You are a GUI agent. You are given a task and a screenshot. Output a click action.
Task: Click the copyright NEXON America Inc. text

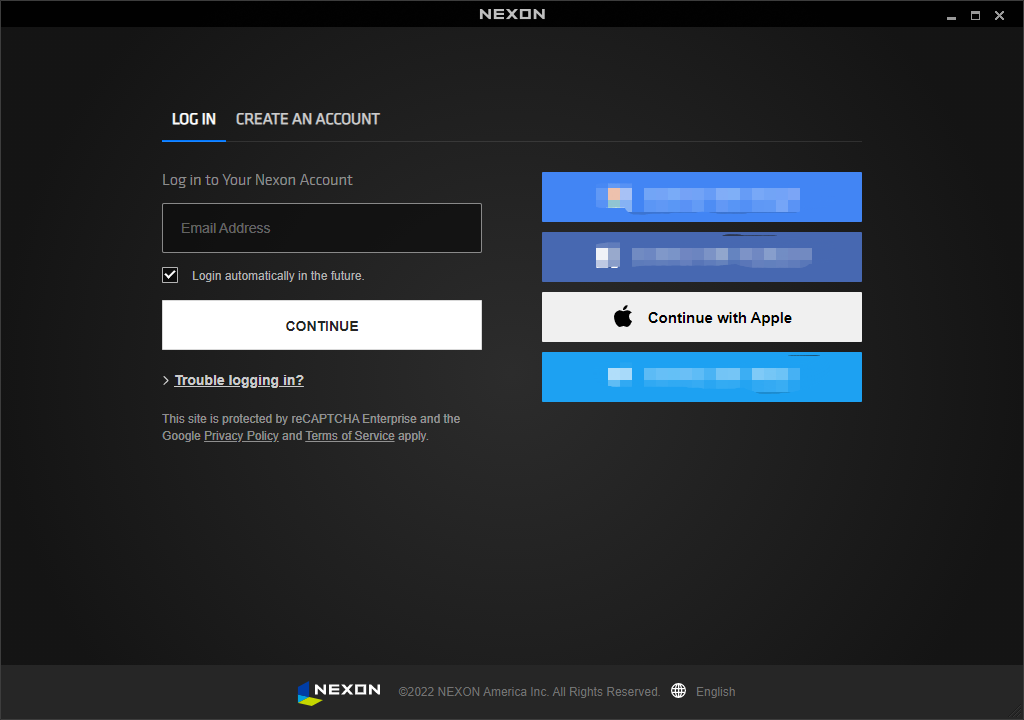tap(530, 692)
